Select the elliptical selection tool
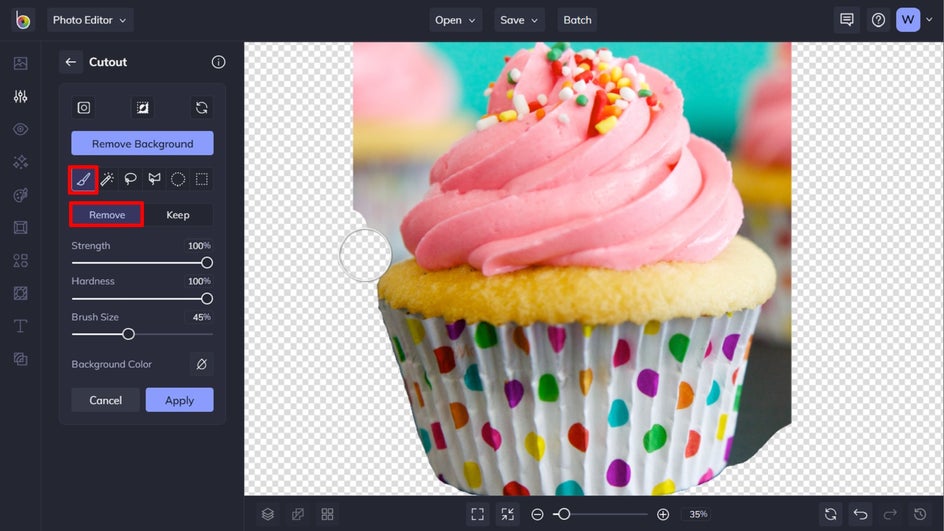Image resolution: width=944 pixels, height=531 pixels. [178, 179]
